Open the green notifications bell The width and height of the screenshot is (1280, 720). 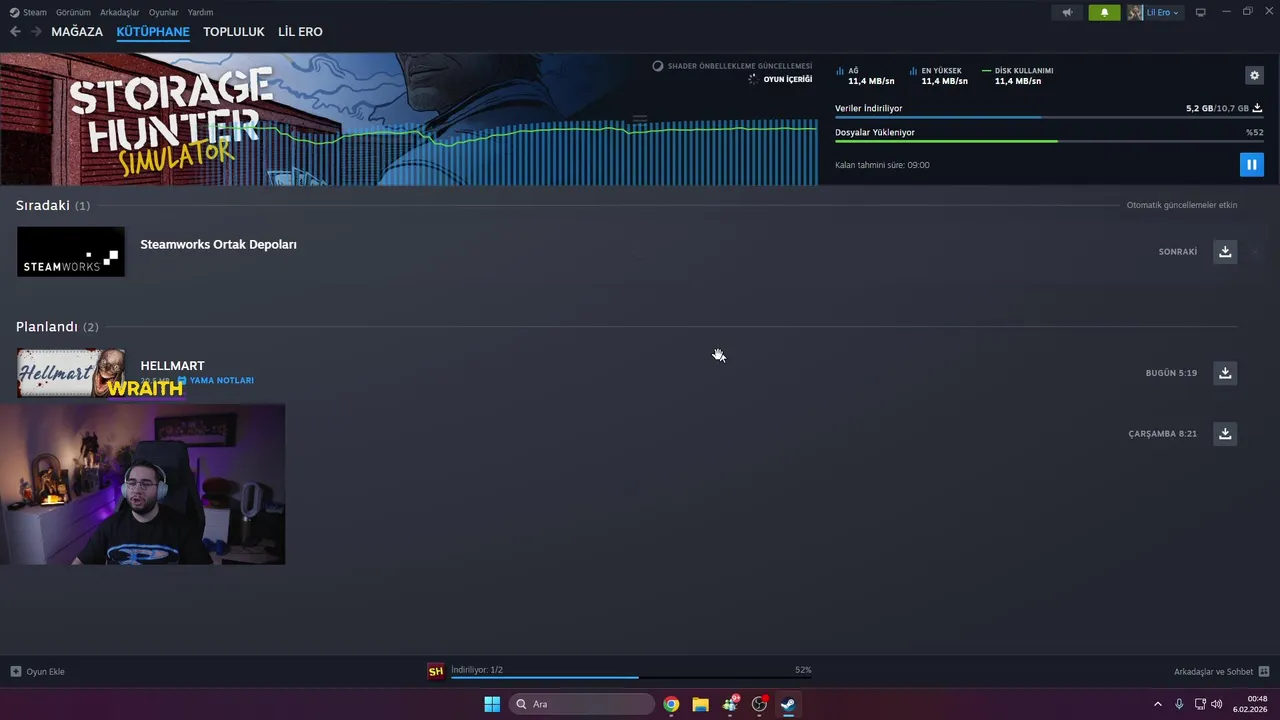pyautogui.click(x=1104, y=12)
